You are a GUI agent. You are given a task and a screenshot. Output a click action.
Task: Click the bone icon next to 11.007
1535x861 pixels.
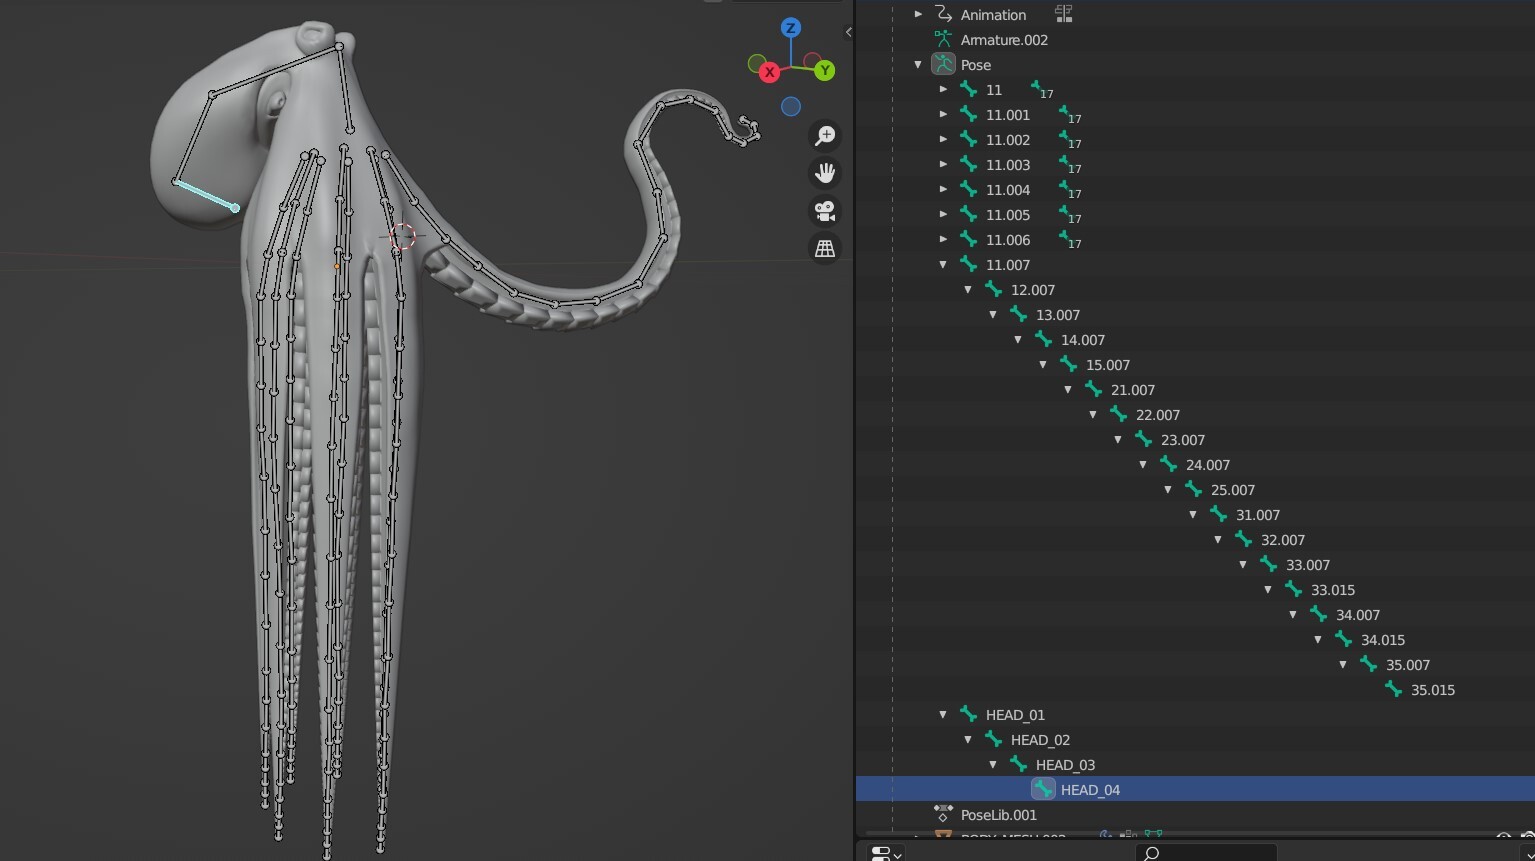[967, 264]
